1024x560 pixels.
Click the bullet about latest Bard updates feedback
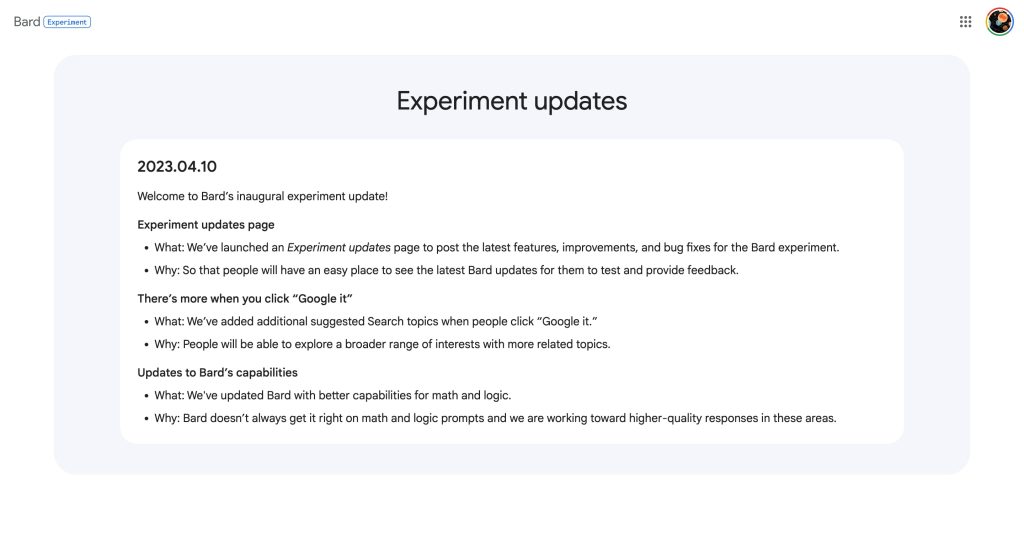point(446,270)
